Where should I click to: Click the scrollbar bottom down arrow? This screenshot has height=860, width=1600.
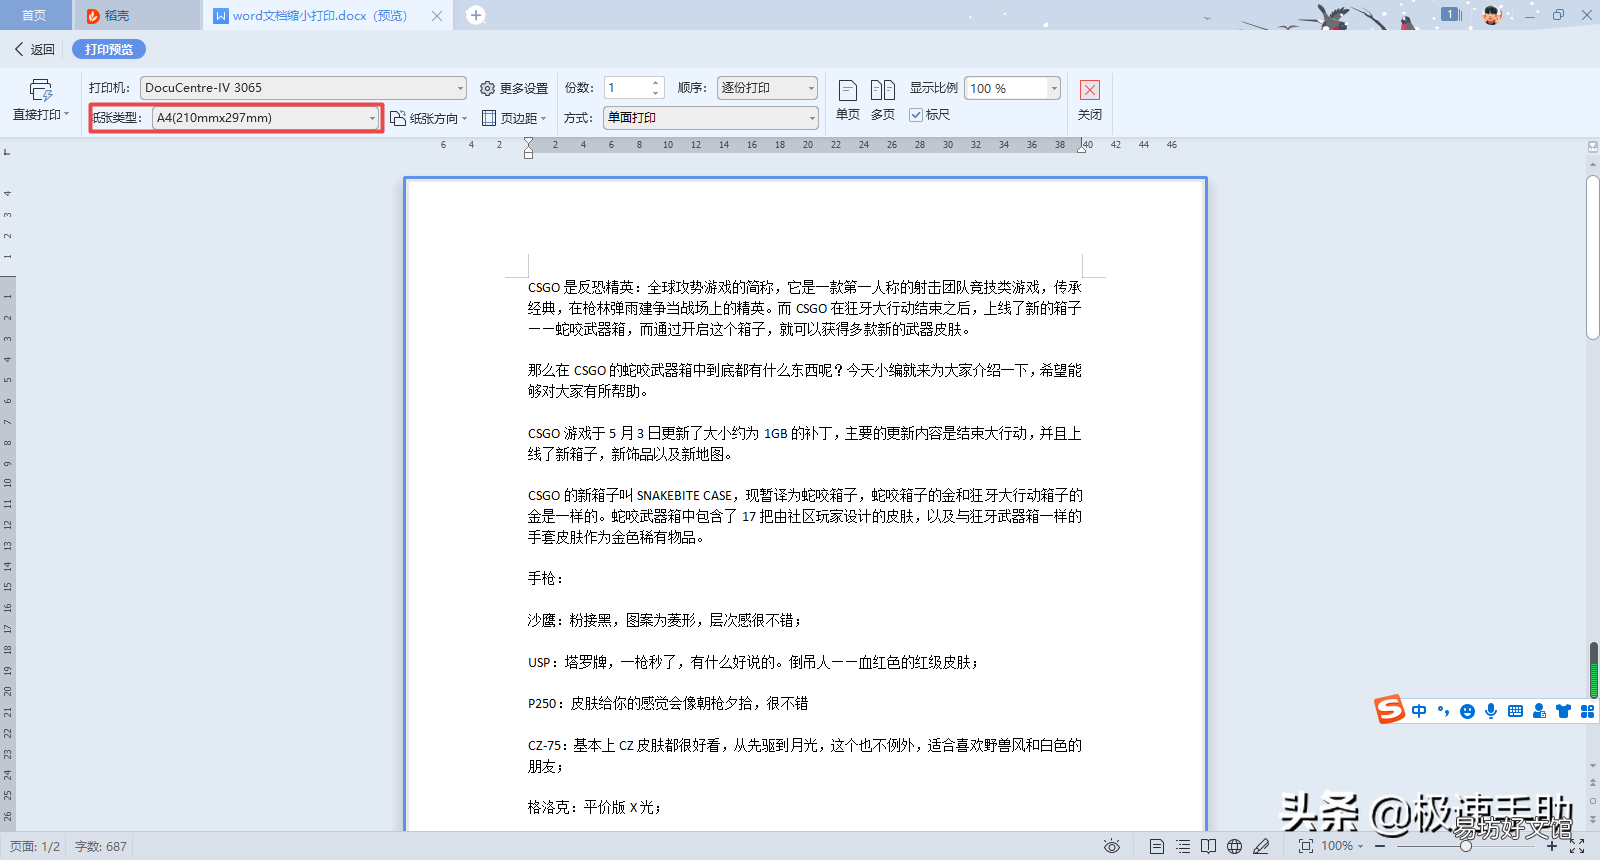click(1593, 766)
